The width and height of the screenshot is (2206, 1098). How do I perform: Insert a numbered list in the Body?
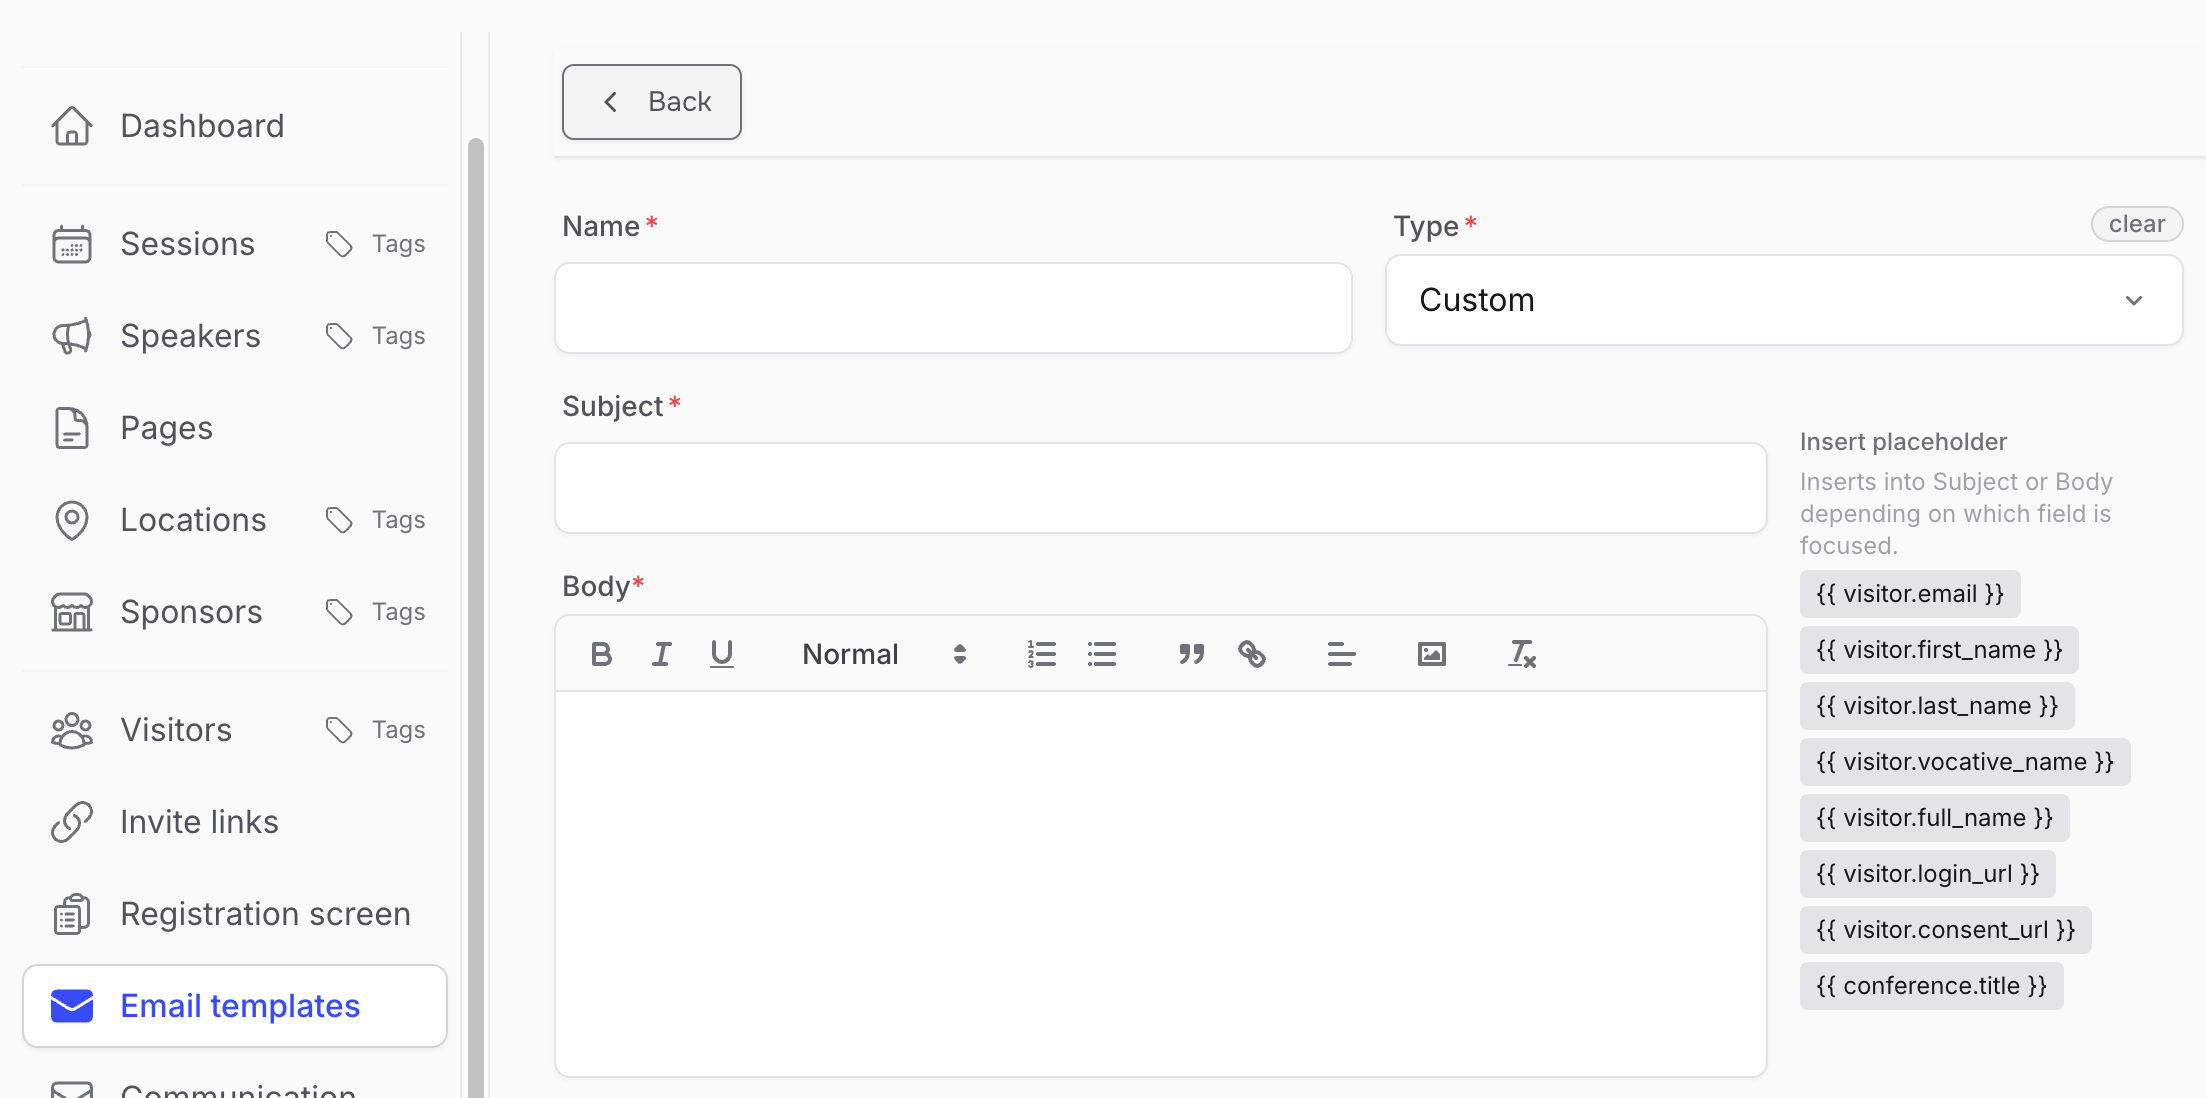point(1041,654)
